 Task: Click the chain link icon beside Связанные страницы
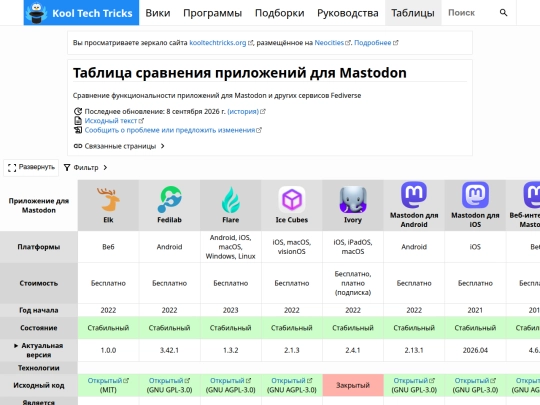tap(78, 146)
